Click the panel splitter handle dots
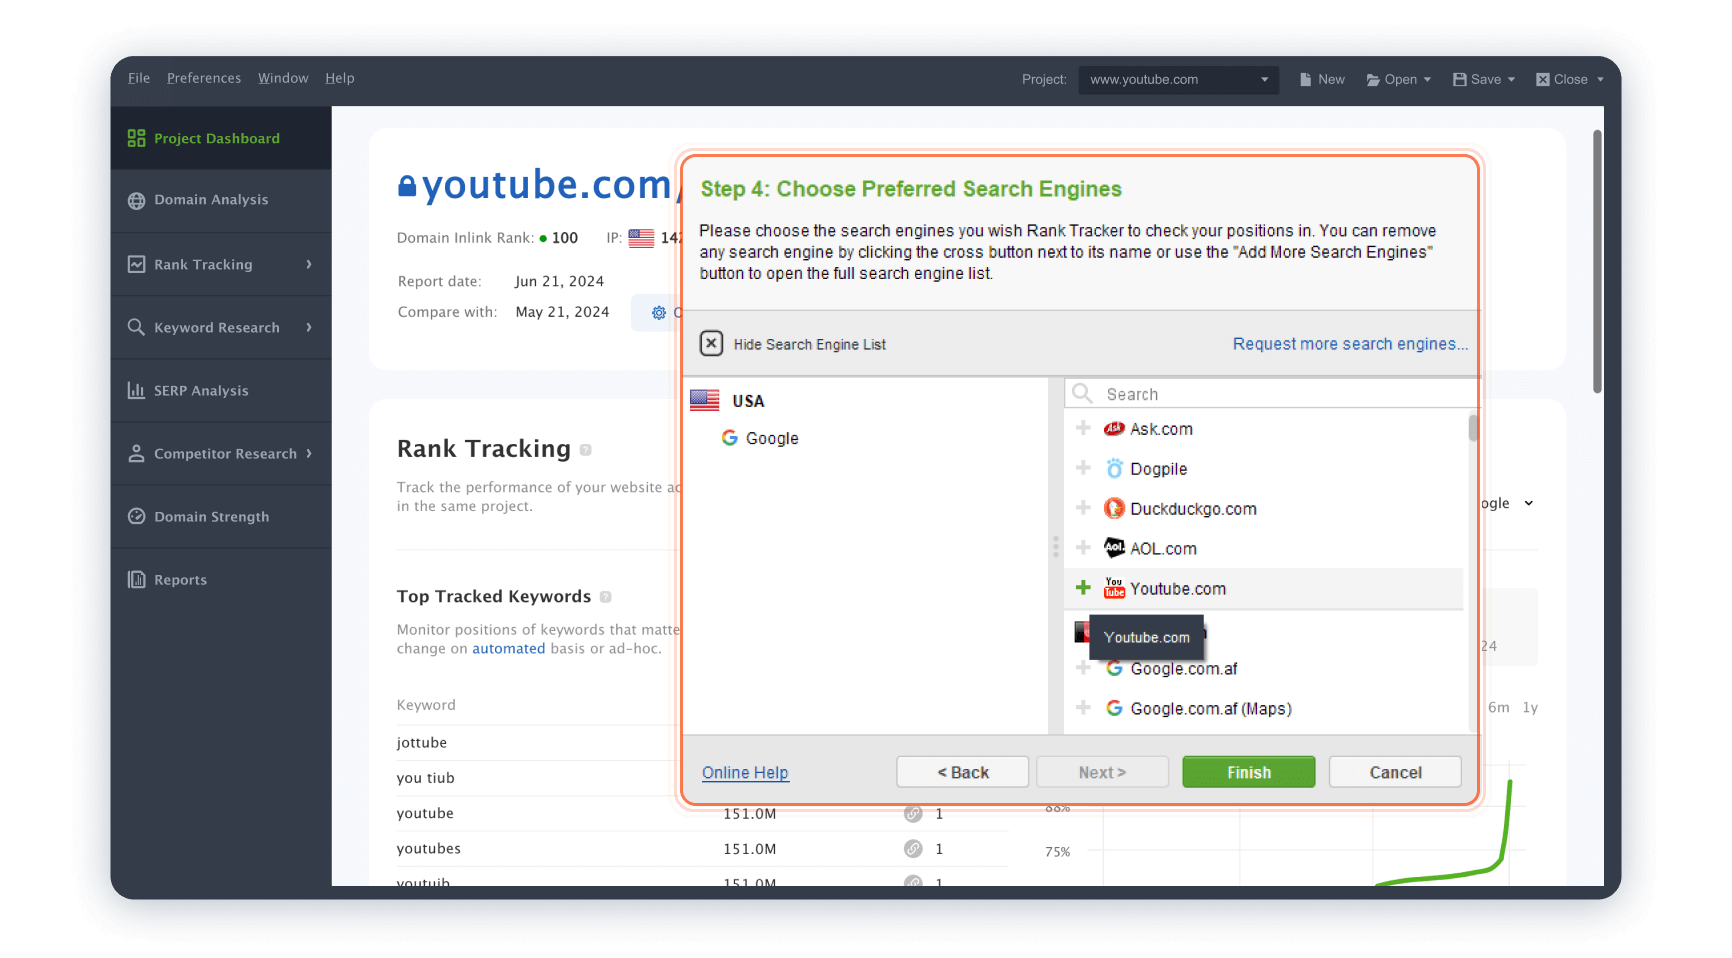The image size is (1732, 958). pyautogui.click(x=1055, y=547)
